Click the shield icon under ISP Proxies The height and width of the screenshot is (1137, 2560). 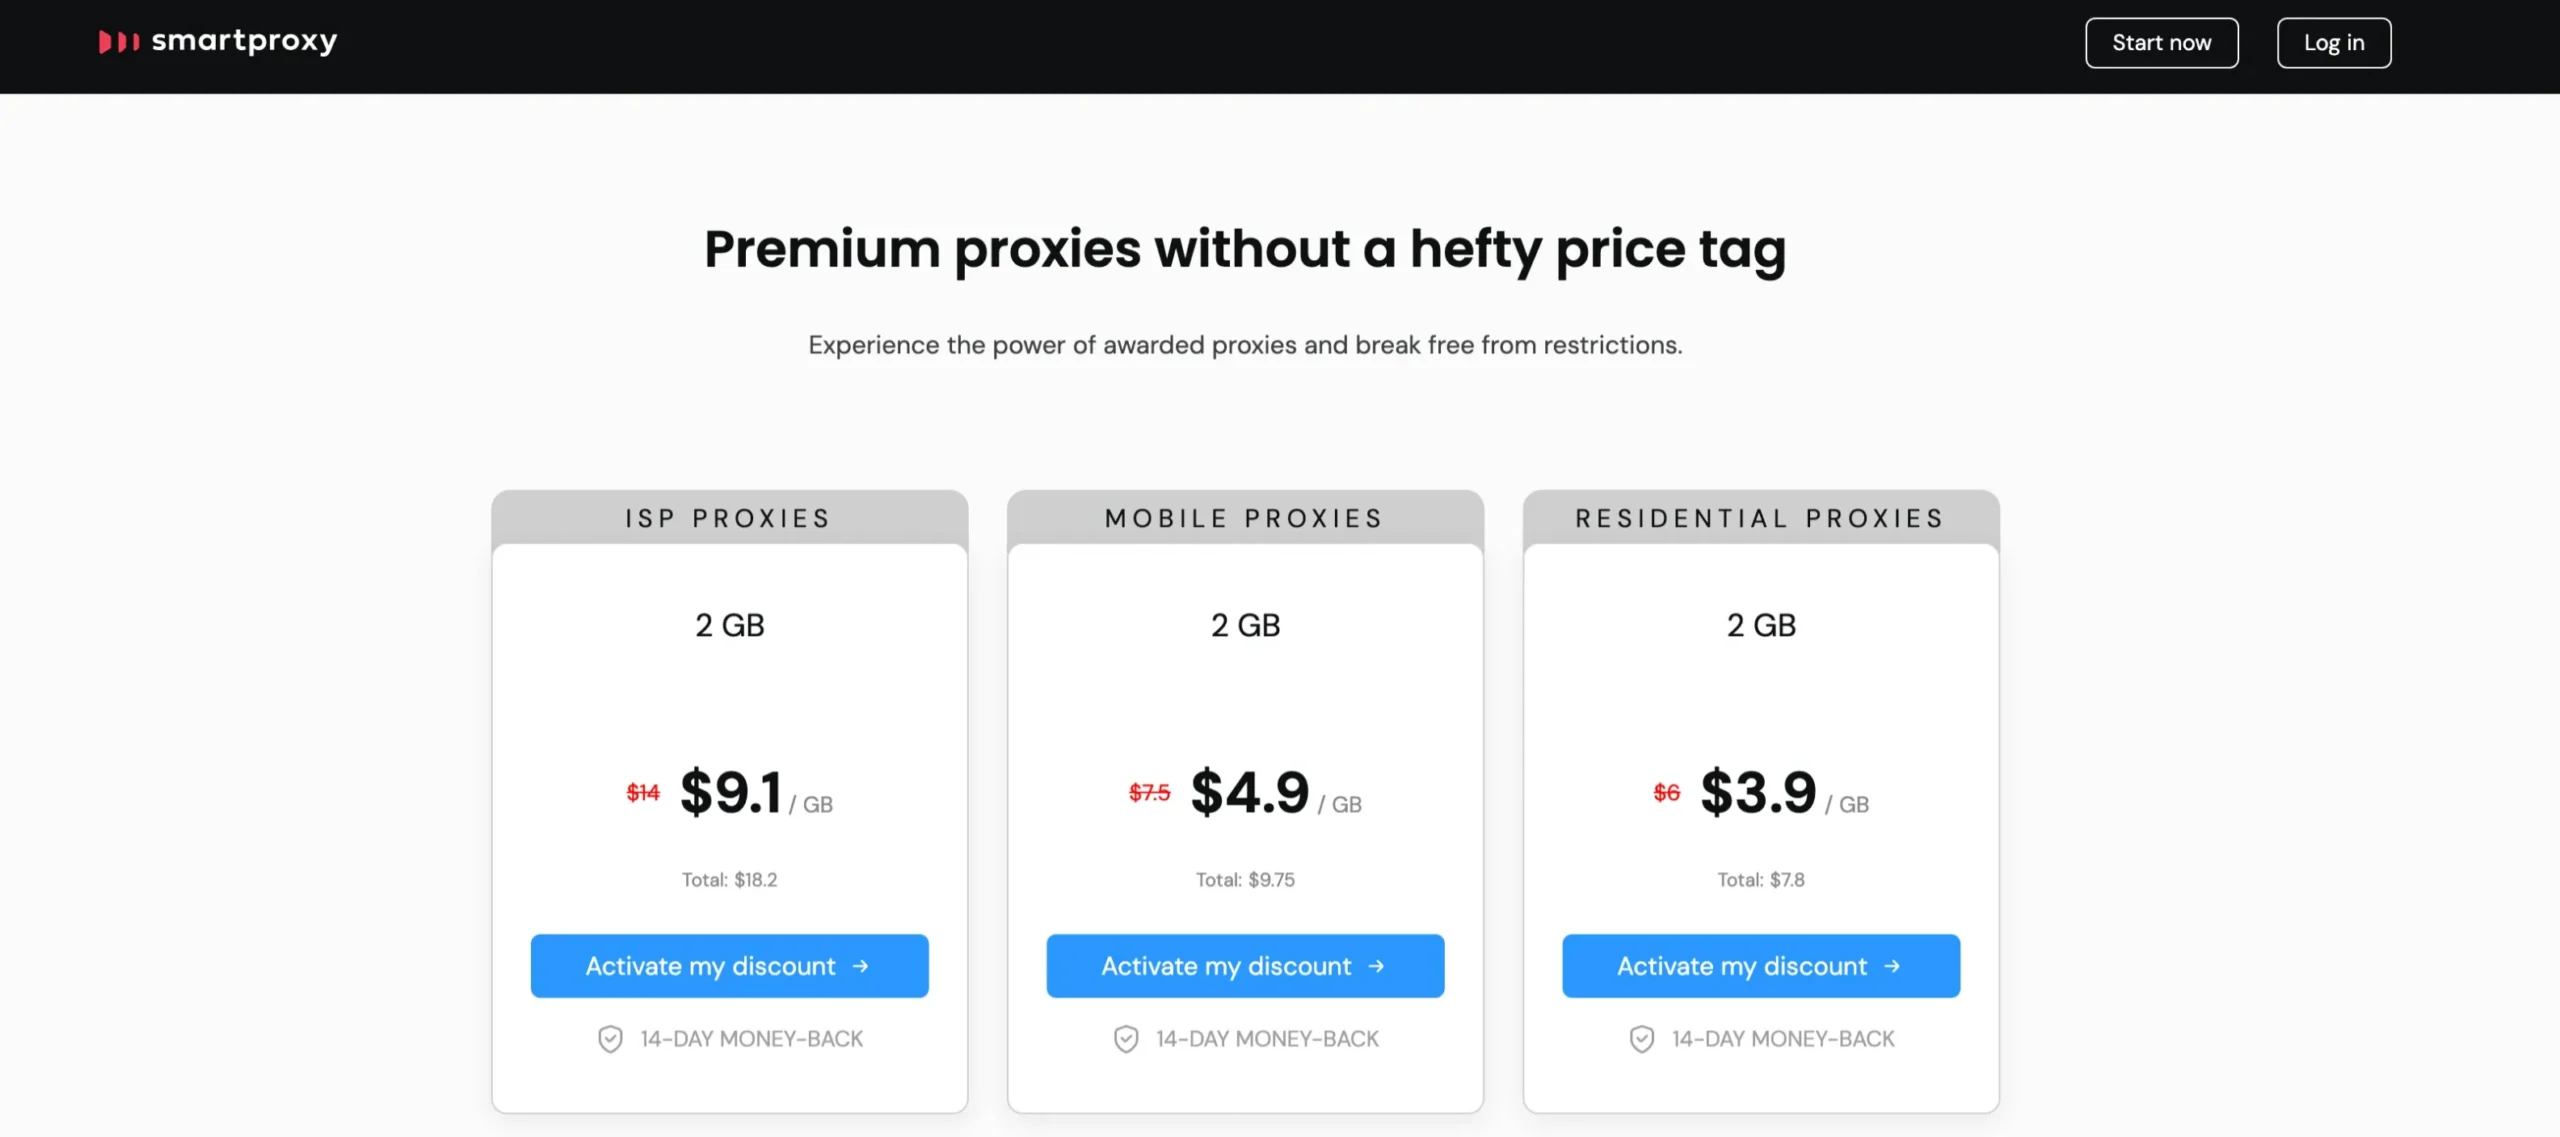tap(611, 1039)
